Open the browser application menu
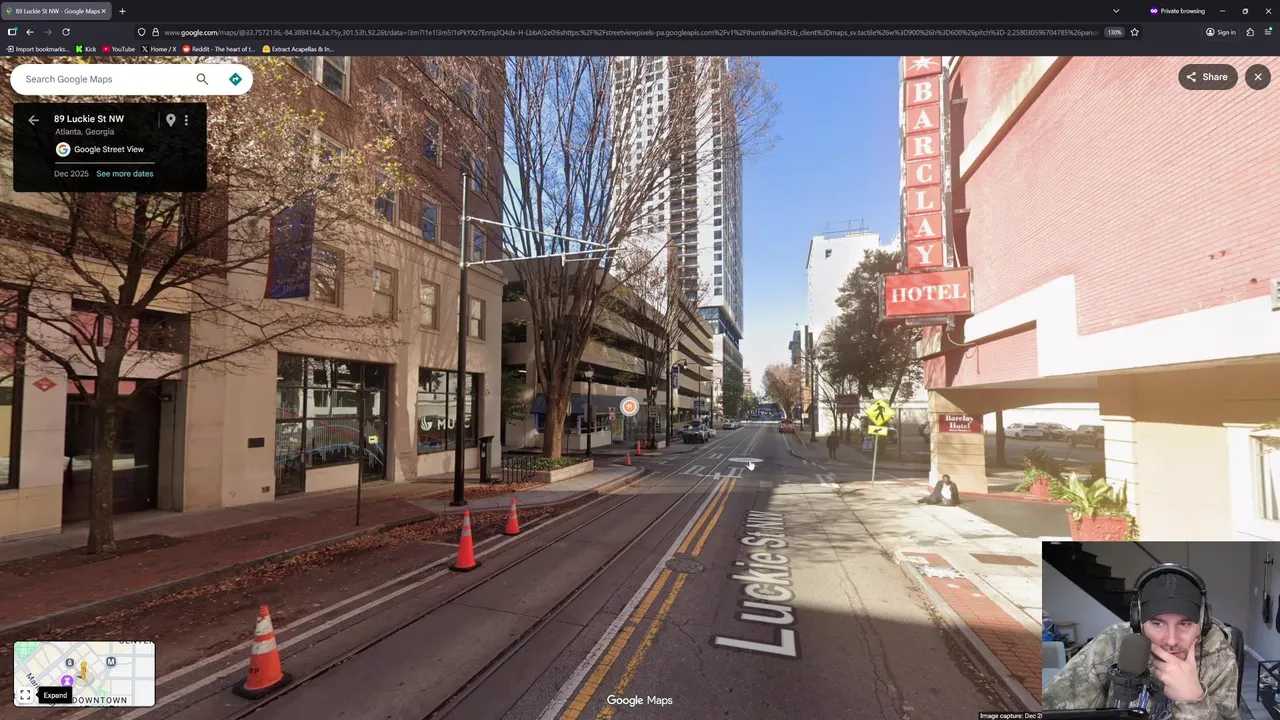Image resolution: width=1280 pixels, height=720 pixels. coord(1268,32)
